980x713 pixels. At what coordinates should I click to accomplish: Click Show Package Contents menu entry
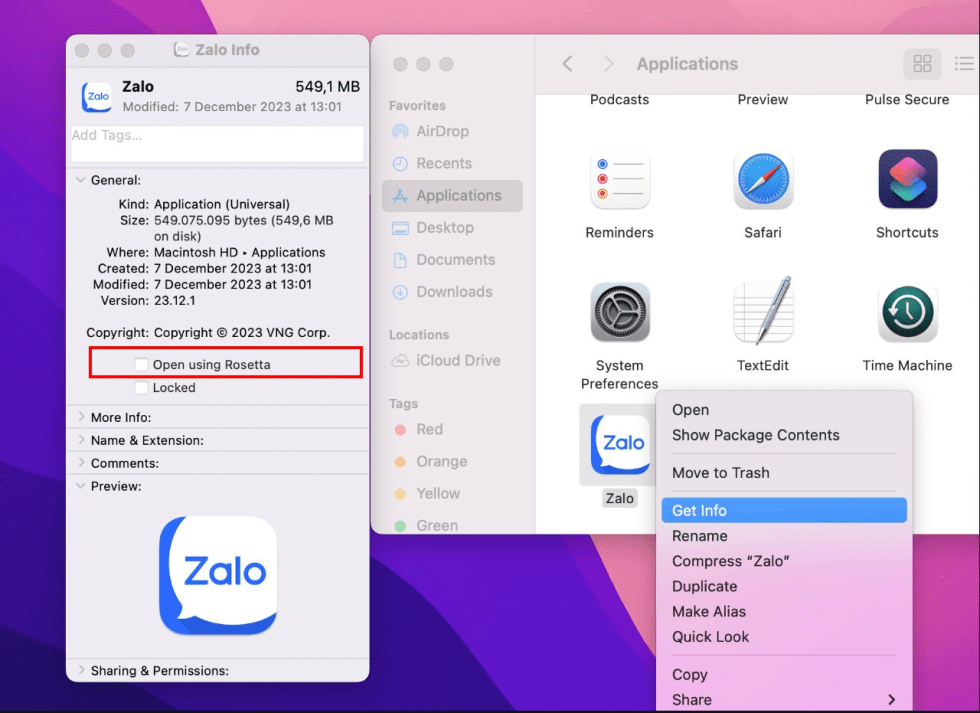(755, 435)
